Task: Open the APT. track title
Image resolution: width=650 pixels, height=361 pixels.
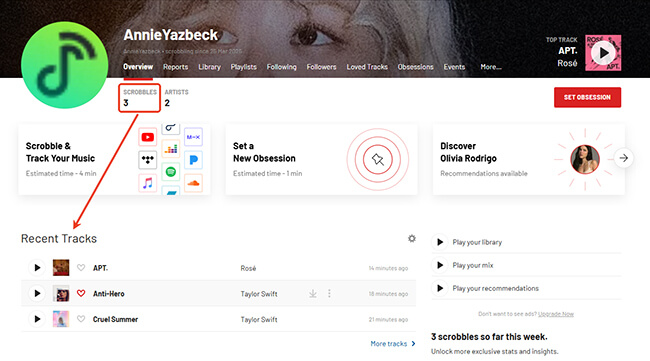Action: [x=100, y=268]
